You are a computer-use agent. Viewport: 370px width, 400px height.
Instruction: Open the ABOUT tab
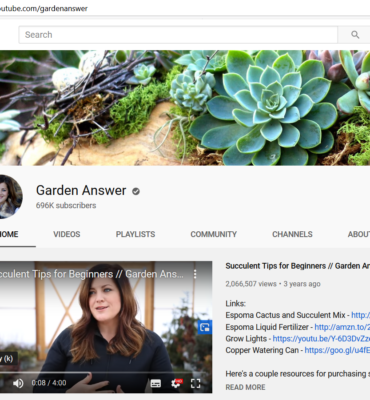[359, 234]
